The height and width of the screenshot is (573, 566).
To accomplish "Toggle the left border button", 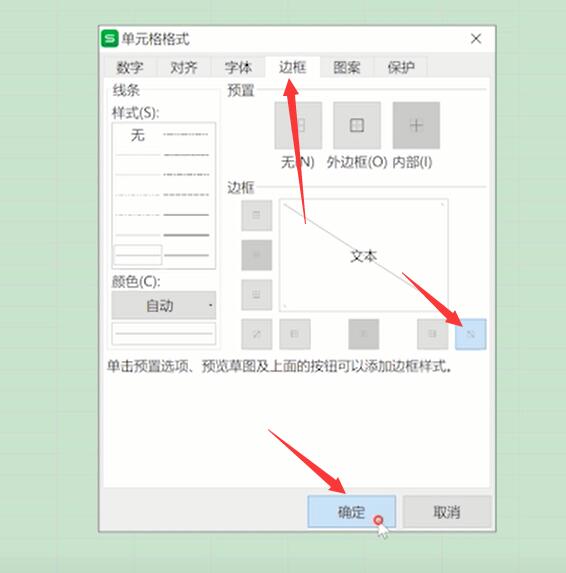I will point(295,334).
